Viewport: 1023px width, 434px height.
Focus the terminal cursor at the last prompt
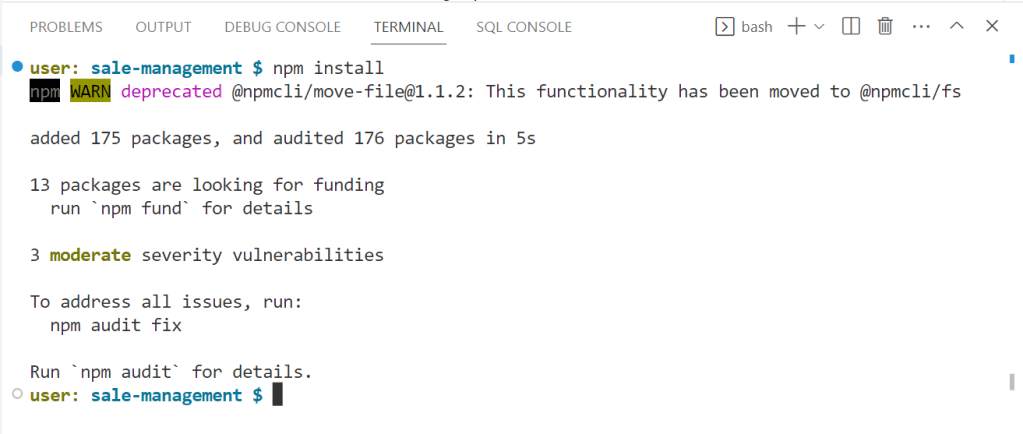click(x=278, y=395)
